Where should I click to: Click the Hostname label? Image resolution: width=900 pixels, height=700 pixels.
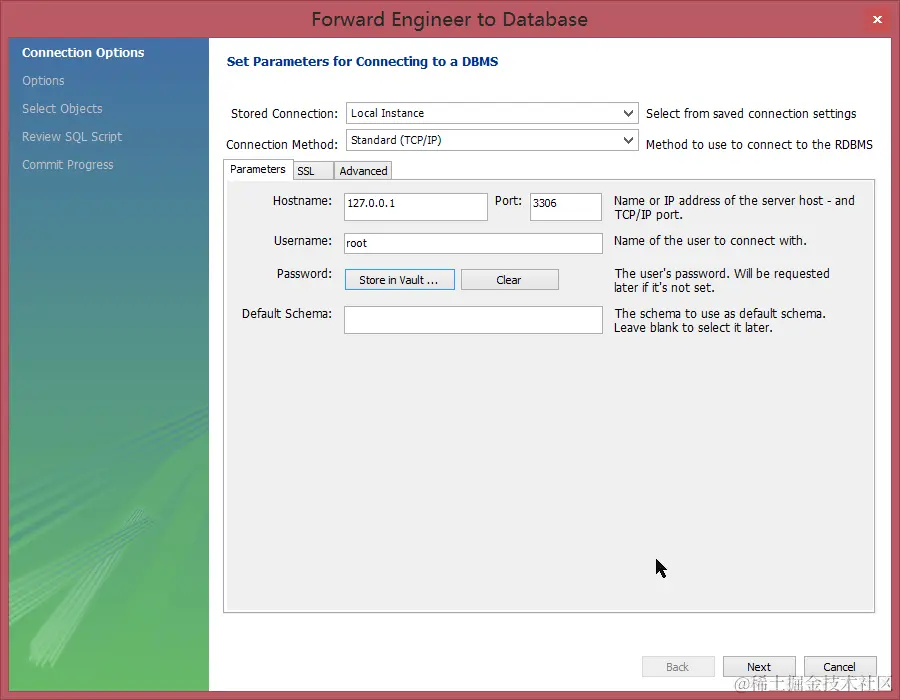(x=302, y=201)
